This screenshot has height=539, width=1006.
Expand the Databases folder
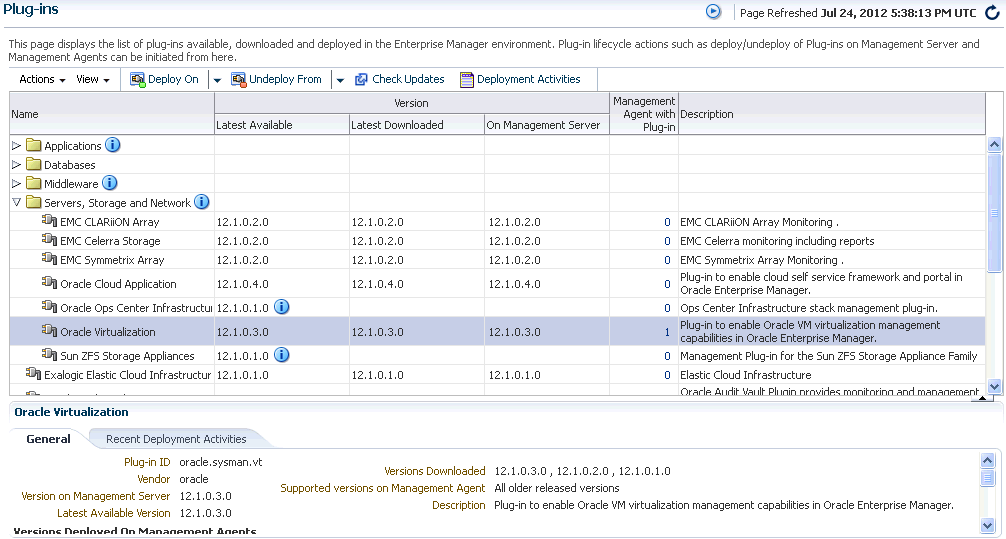point(17,165)
